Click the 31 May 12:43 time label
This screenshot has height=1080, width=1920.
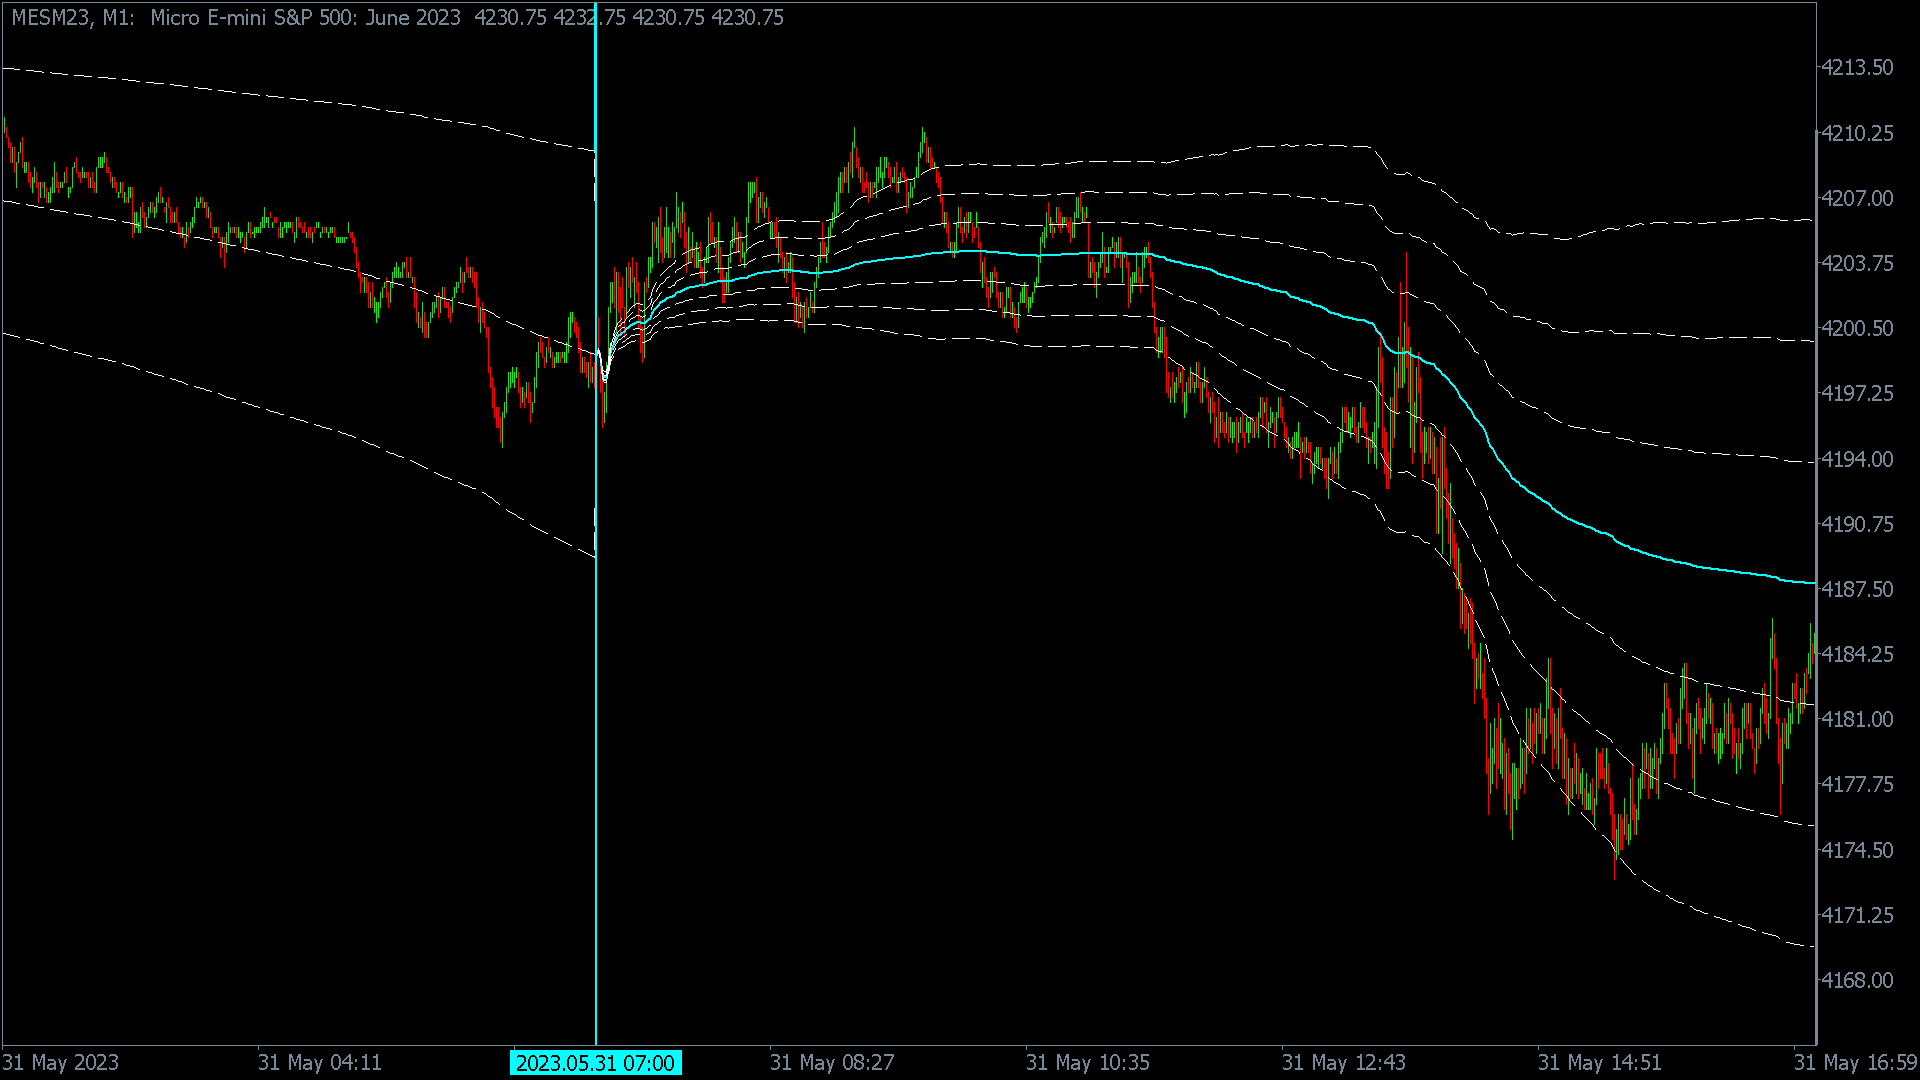[x=1344, y=1063]
